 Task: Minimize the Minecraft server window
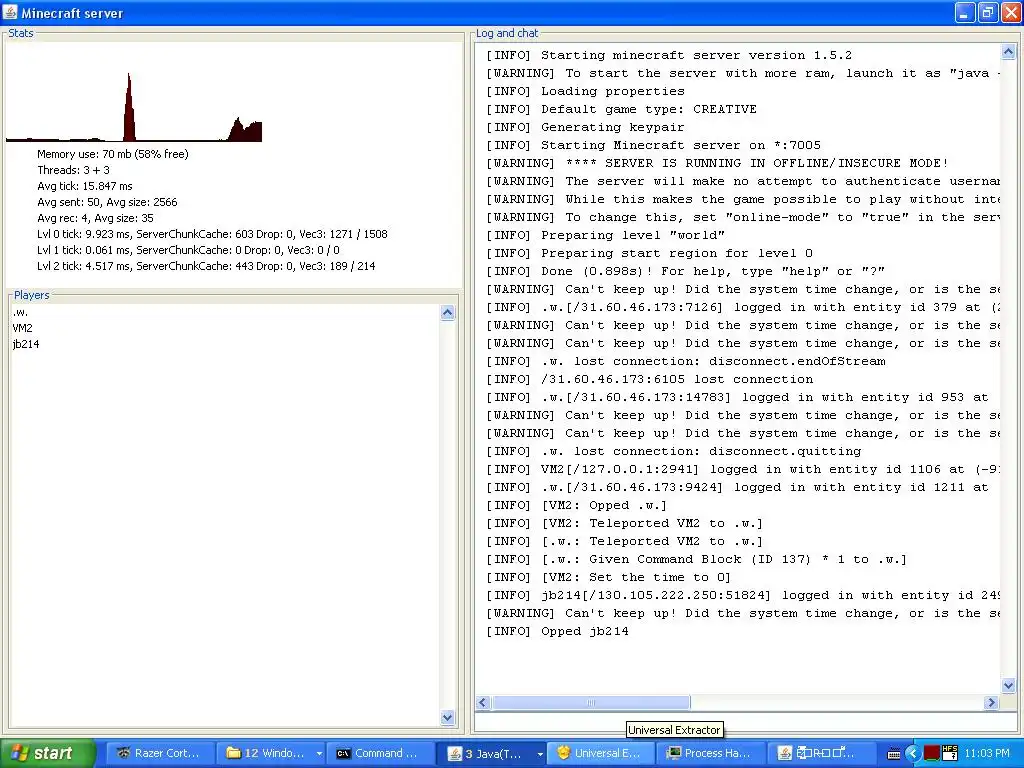point(965,12)
